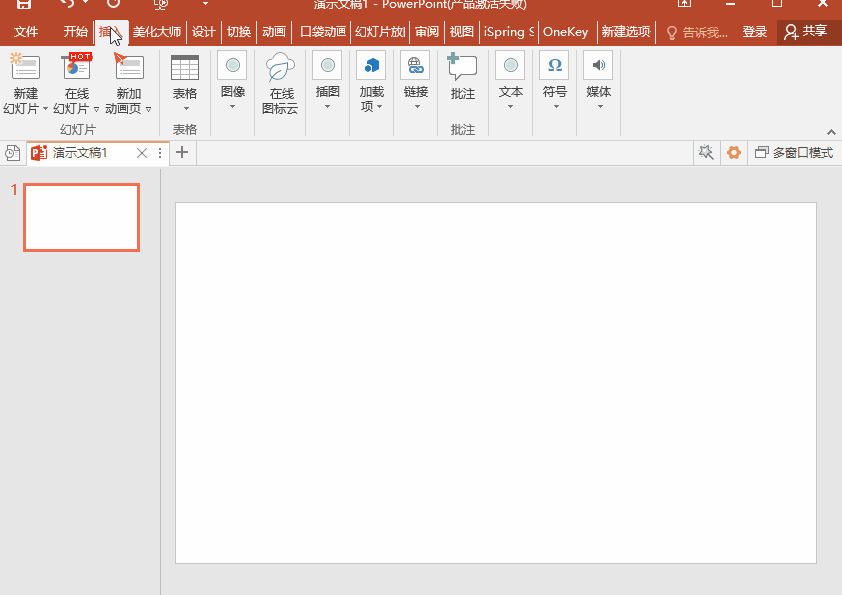Click the Add Animation Page (新加动画页) icon

point(129,68)
